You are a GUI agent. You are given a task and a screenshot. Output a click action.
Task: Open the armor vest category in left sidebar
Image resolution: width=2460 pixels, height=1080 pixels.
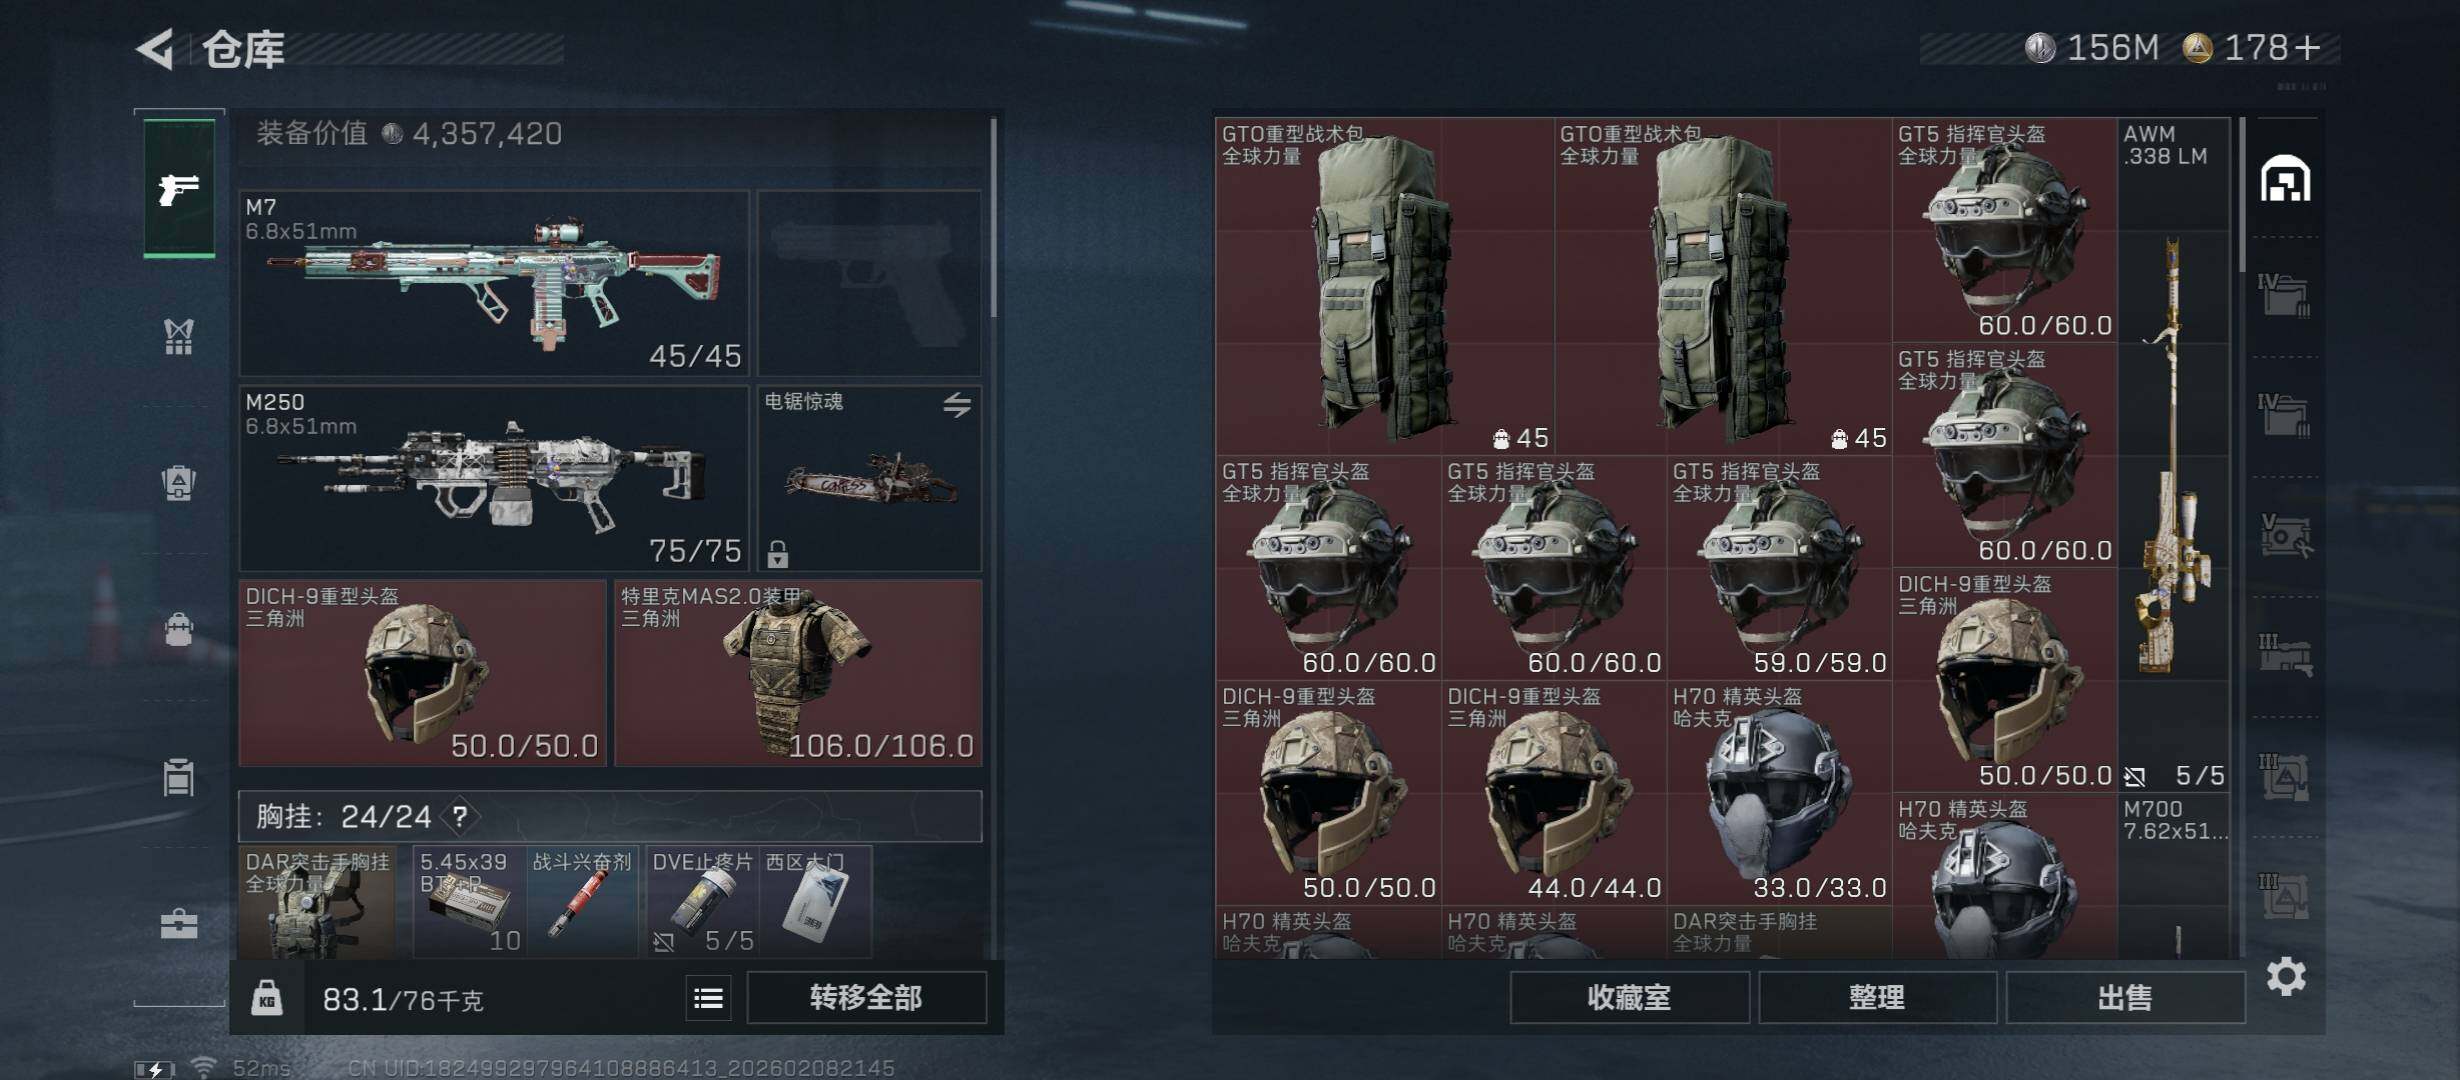click(x=179, y=337)
